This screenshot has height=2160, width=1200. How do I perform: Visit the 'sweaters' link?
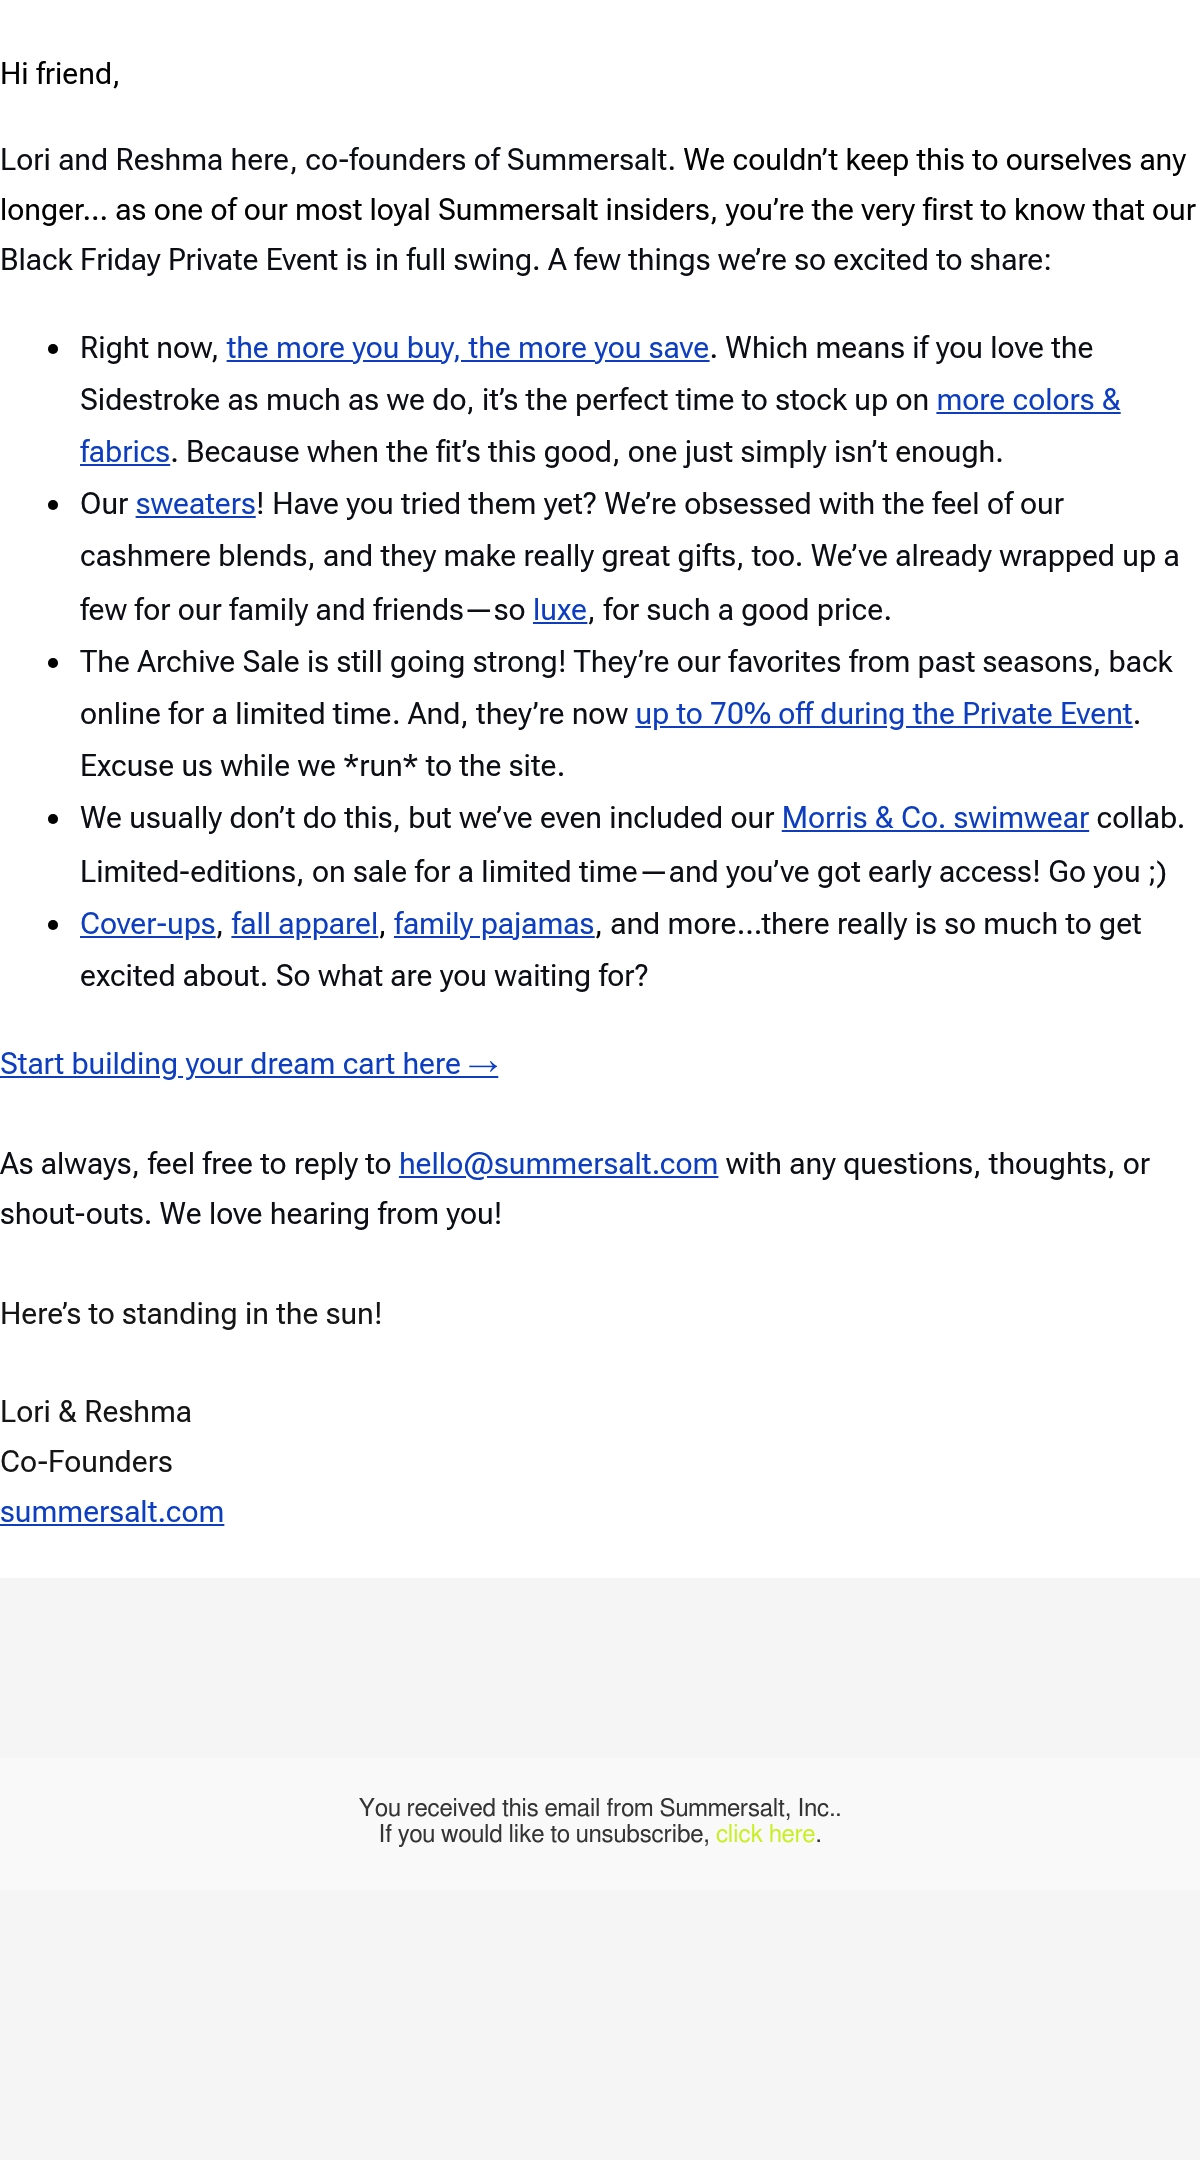(x=196, y=504)
